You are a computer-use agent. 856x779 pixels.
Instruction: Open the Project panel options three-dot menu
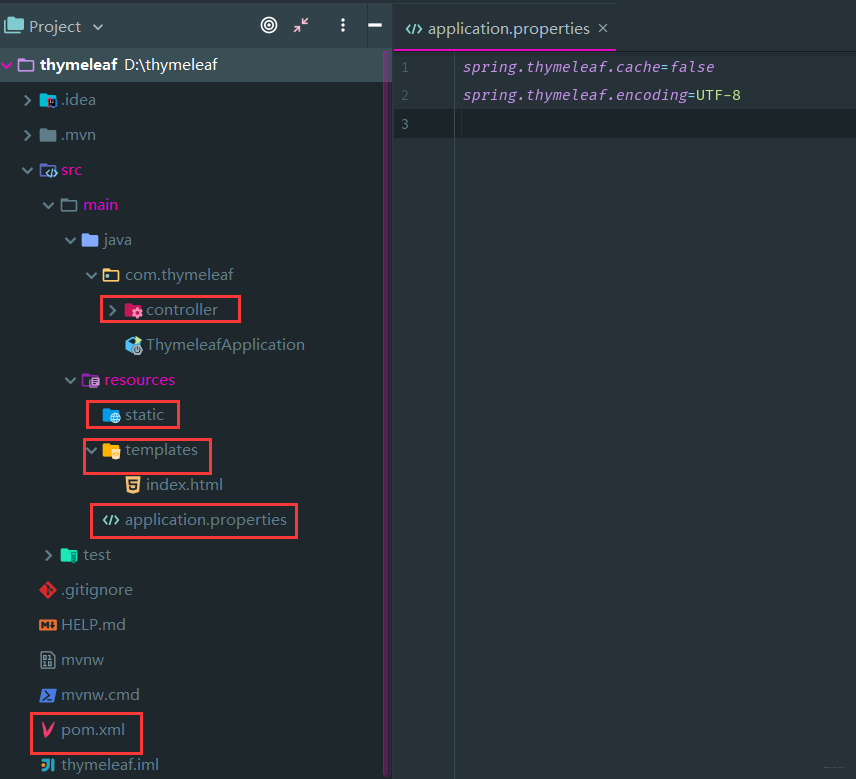pyautogui.click(x=343, y=25)
